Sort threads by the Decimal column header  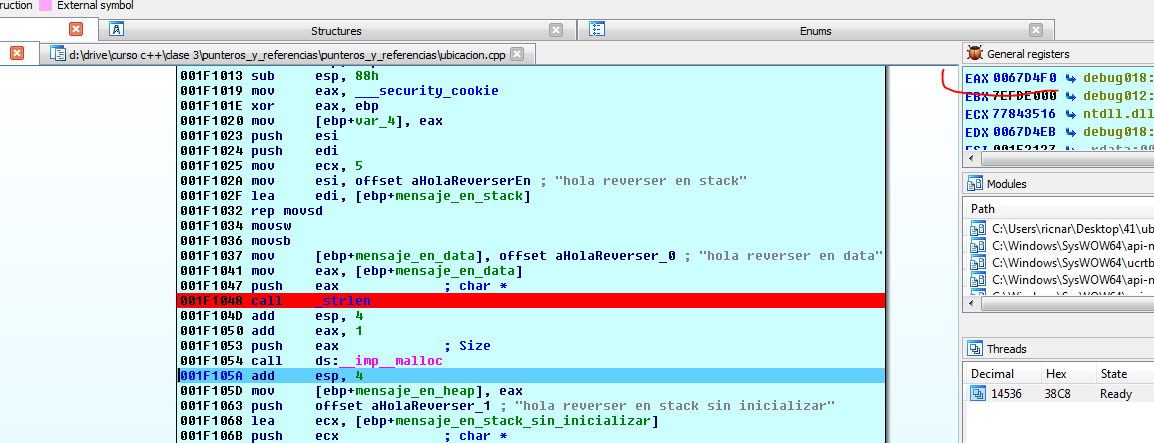point(991,374)
